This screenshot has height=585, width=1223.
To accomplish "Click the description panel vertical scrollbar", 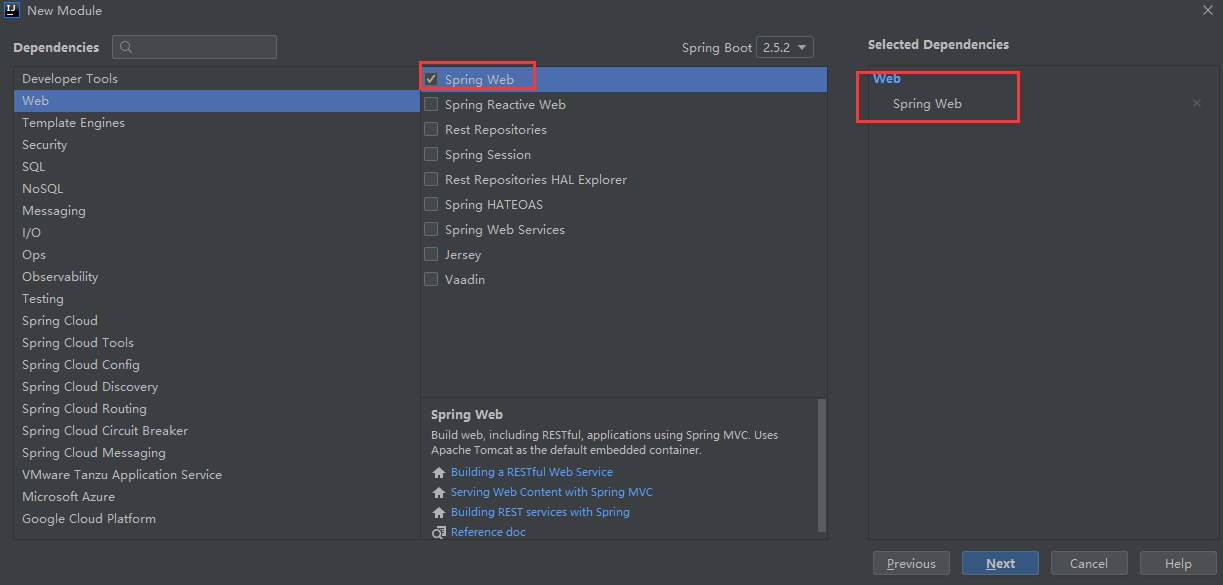I will point(822,465).
